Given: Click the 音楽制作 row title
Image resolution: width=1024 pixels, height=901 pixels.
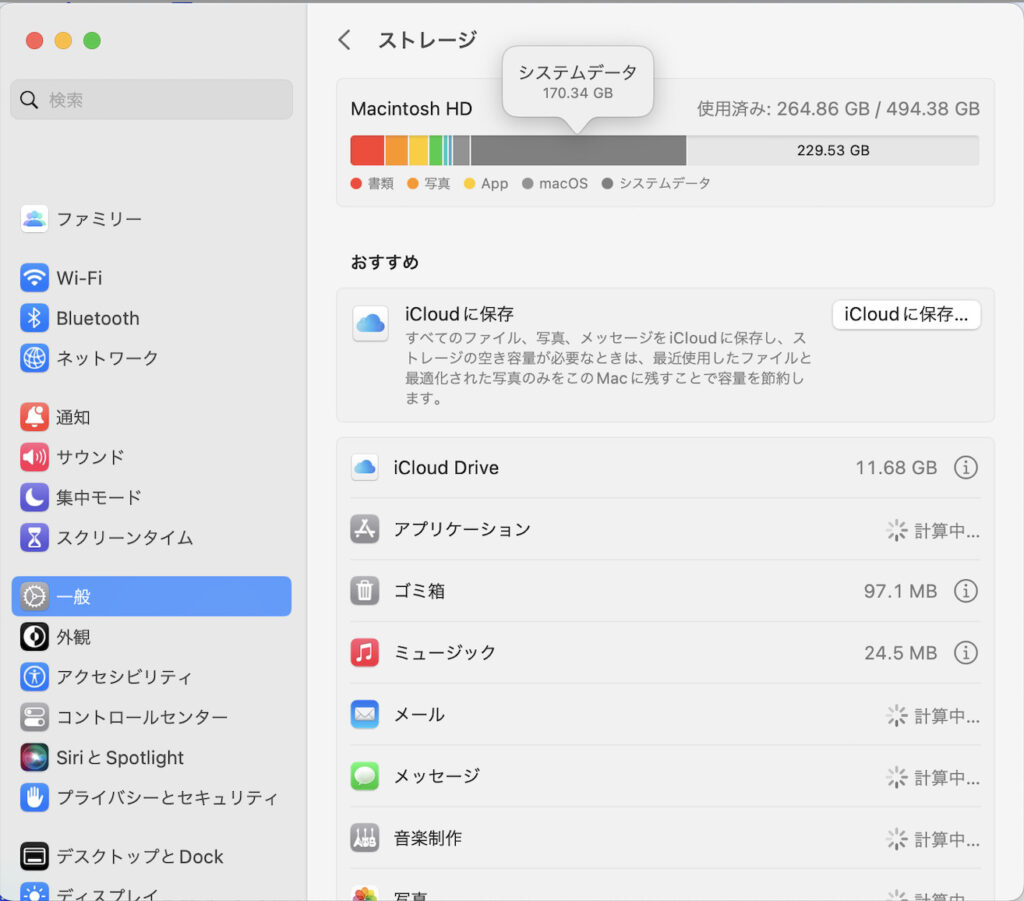Looking at the screenshot, I should 428,838.
